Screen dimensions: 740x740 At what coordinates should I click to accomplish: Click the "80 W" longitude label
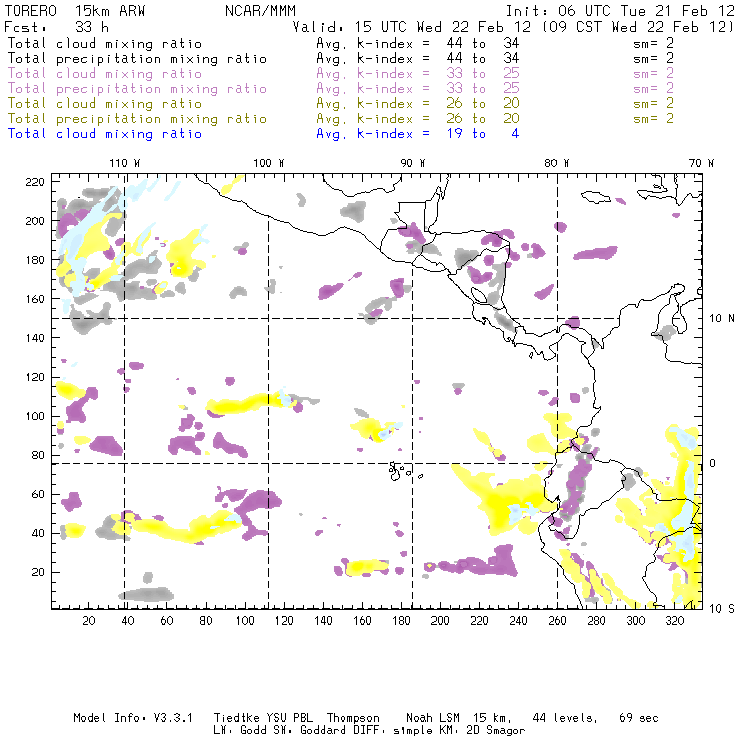(x=557, y=163)
